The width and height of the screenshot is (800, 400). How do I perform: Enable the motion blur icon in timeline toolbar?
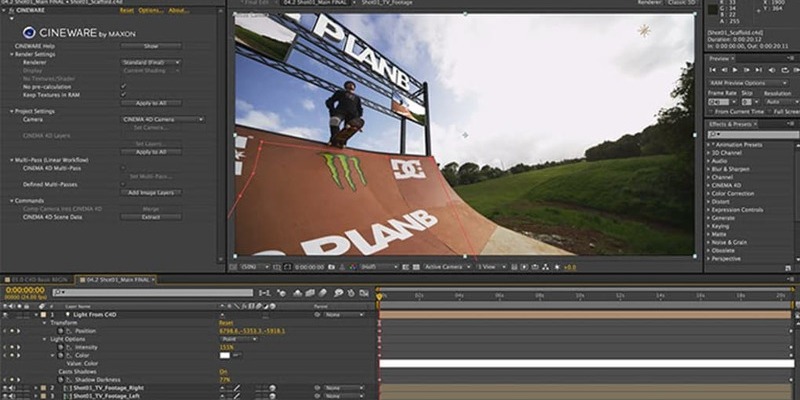click(x=322, y=293)
